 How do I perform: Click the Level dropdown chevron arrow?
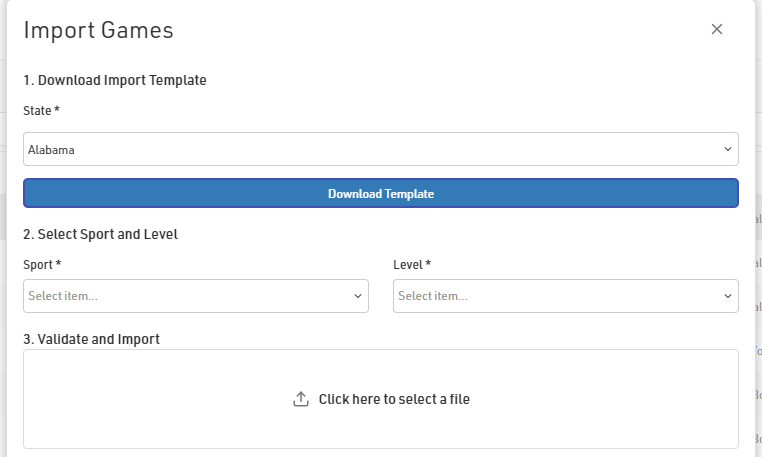727,296
